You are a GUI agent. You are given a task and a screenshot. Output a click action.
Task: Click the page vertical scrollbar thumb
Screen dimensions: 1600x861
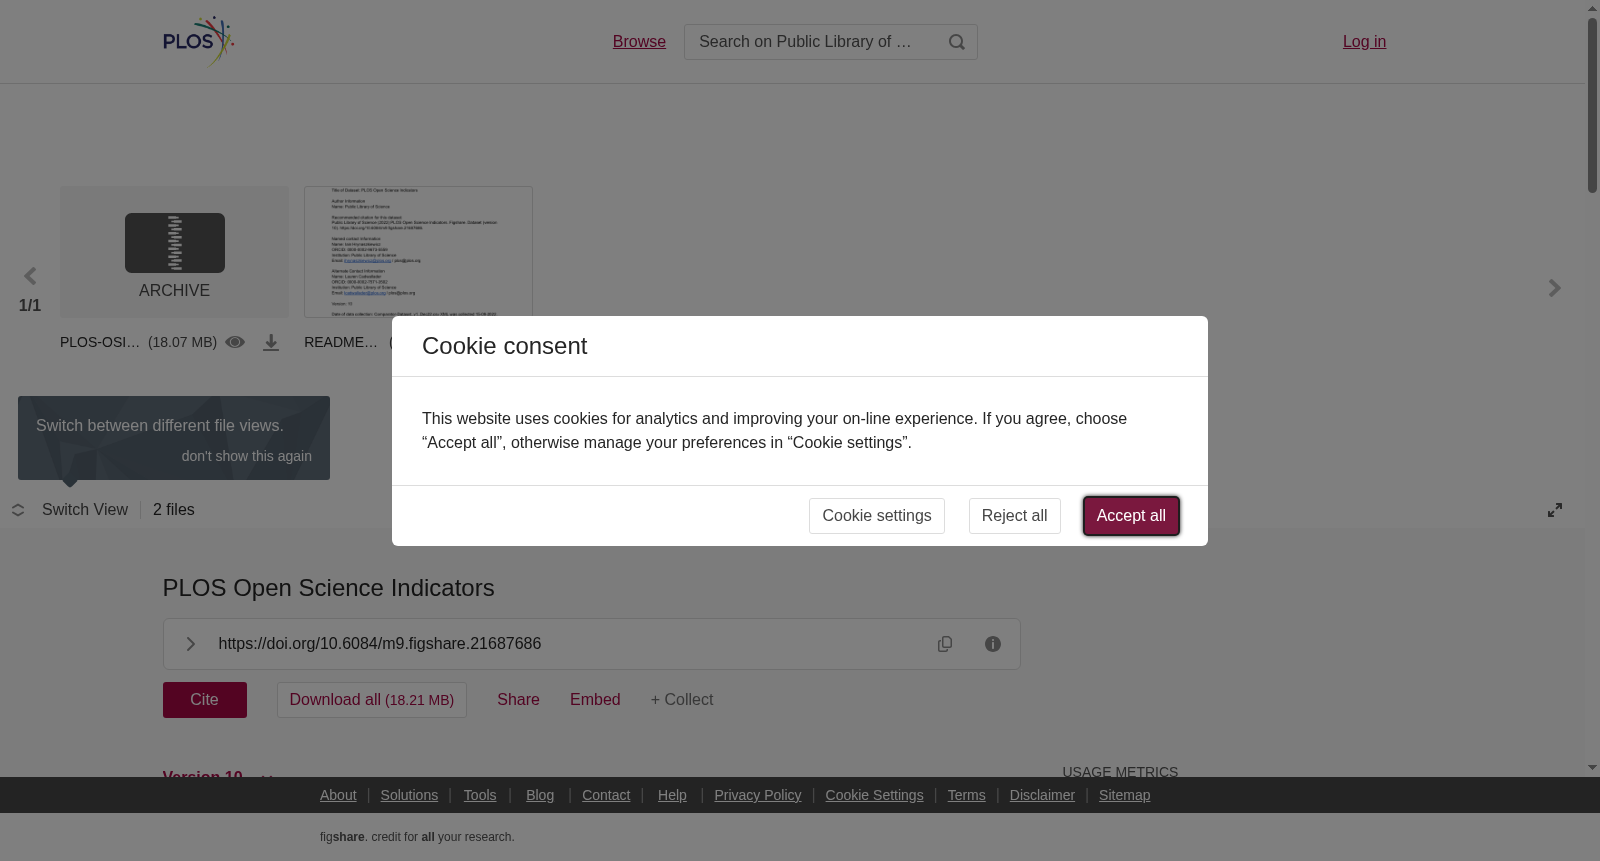[1592, 104]
